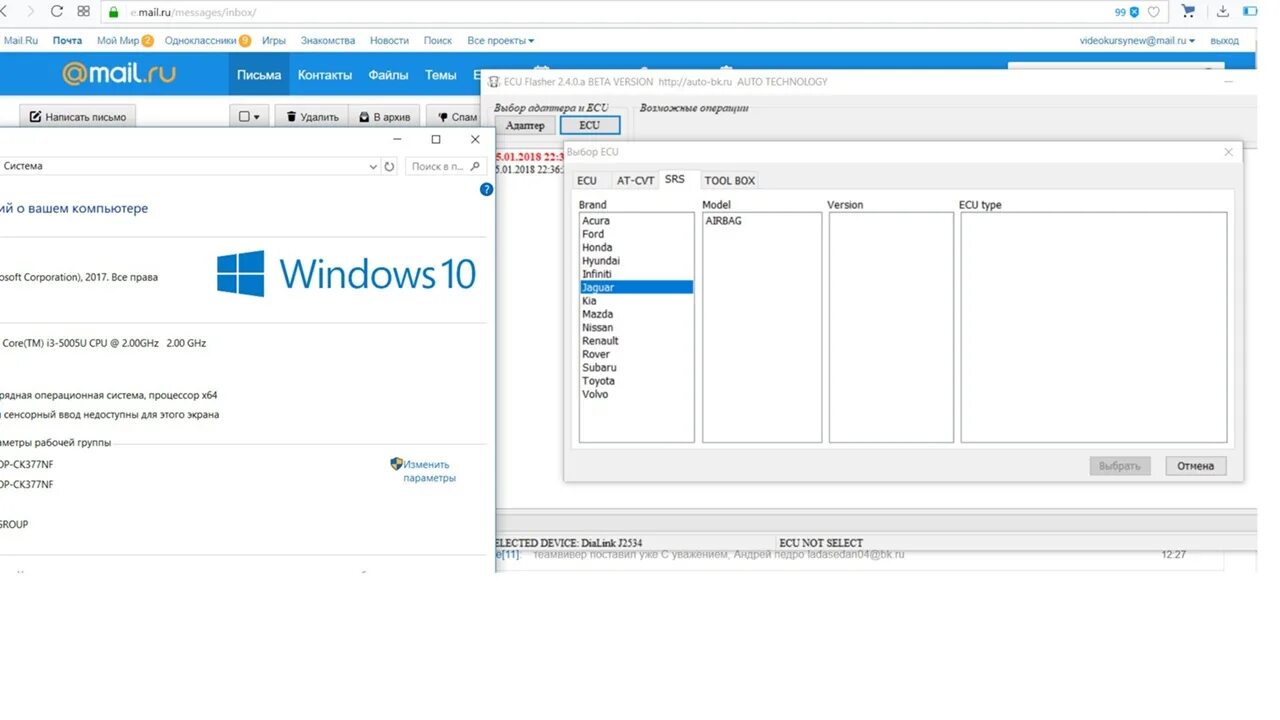
Task: Click the выход link
Action: pos(1225,41)
